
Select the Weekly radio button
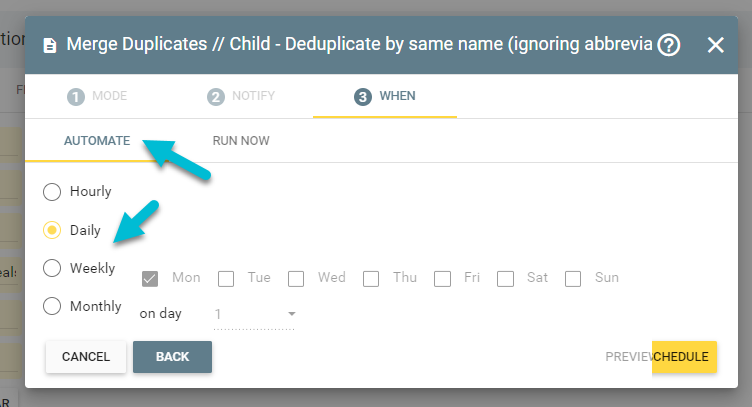tap(52, 268)
